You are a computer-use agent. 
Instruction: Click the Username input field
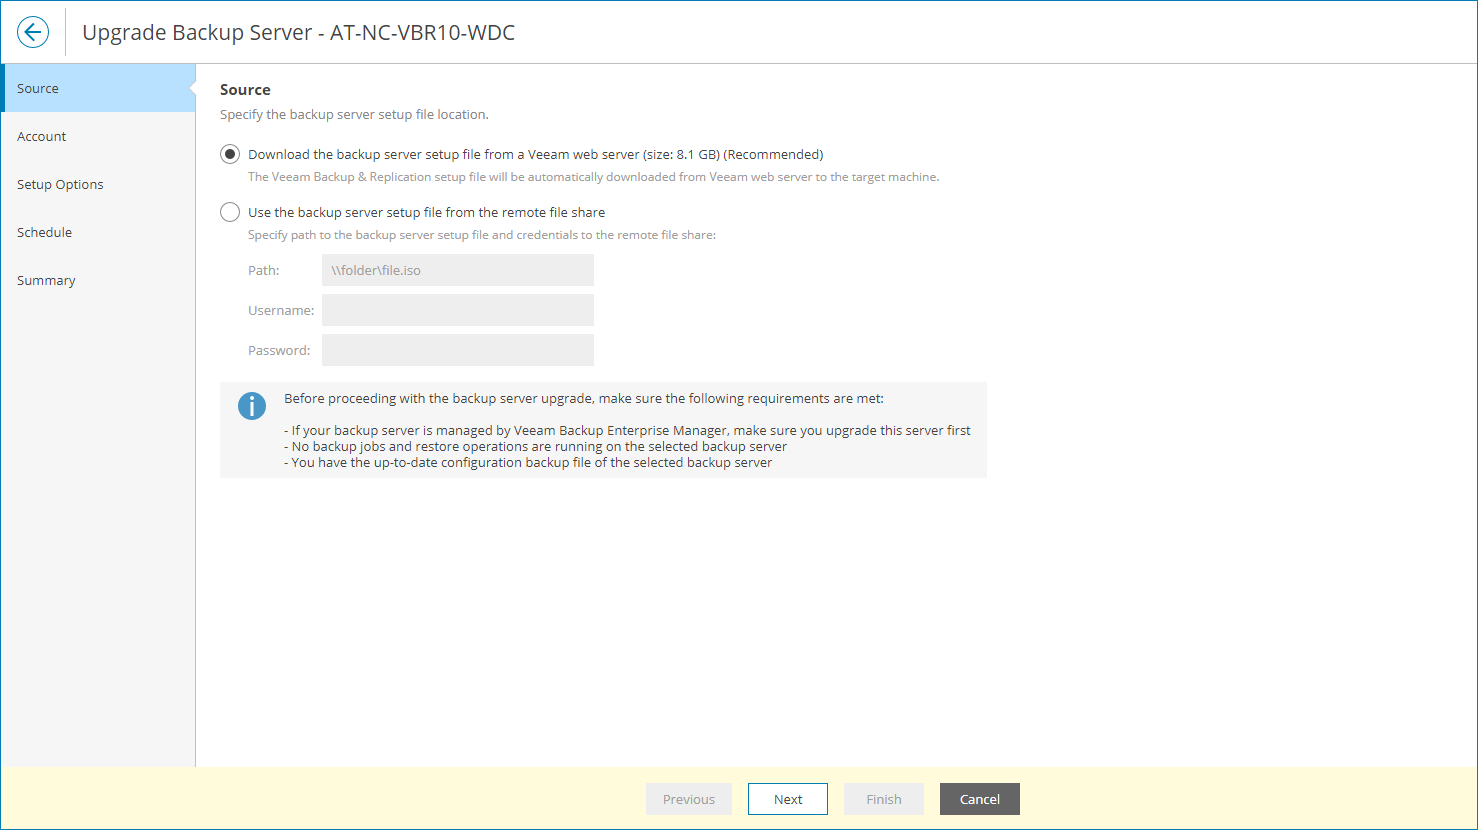(458, 310)
